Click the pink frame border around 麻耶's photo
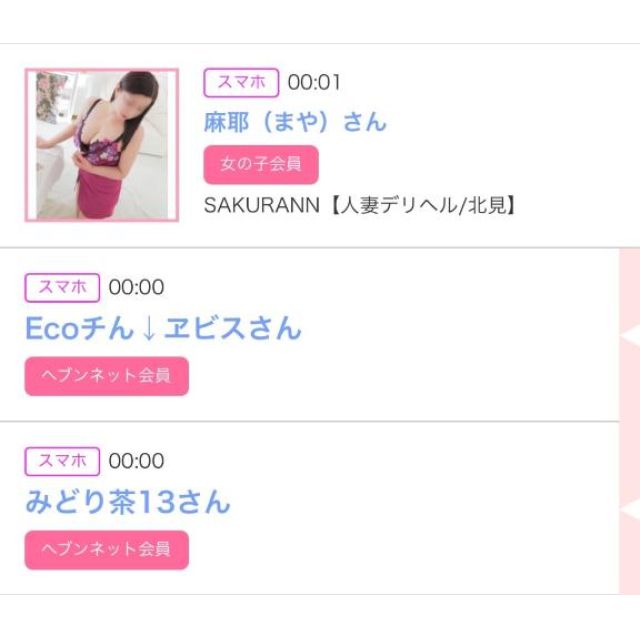The height and width of the screenshot is (640, 640). (27, 145)
